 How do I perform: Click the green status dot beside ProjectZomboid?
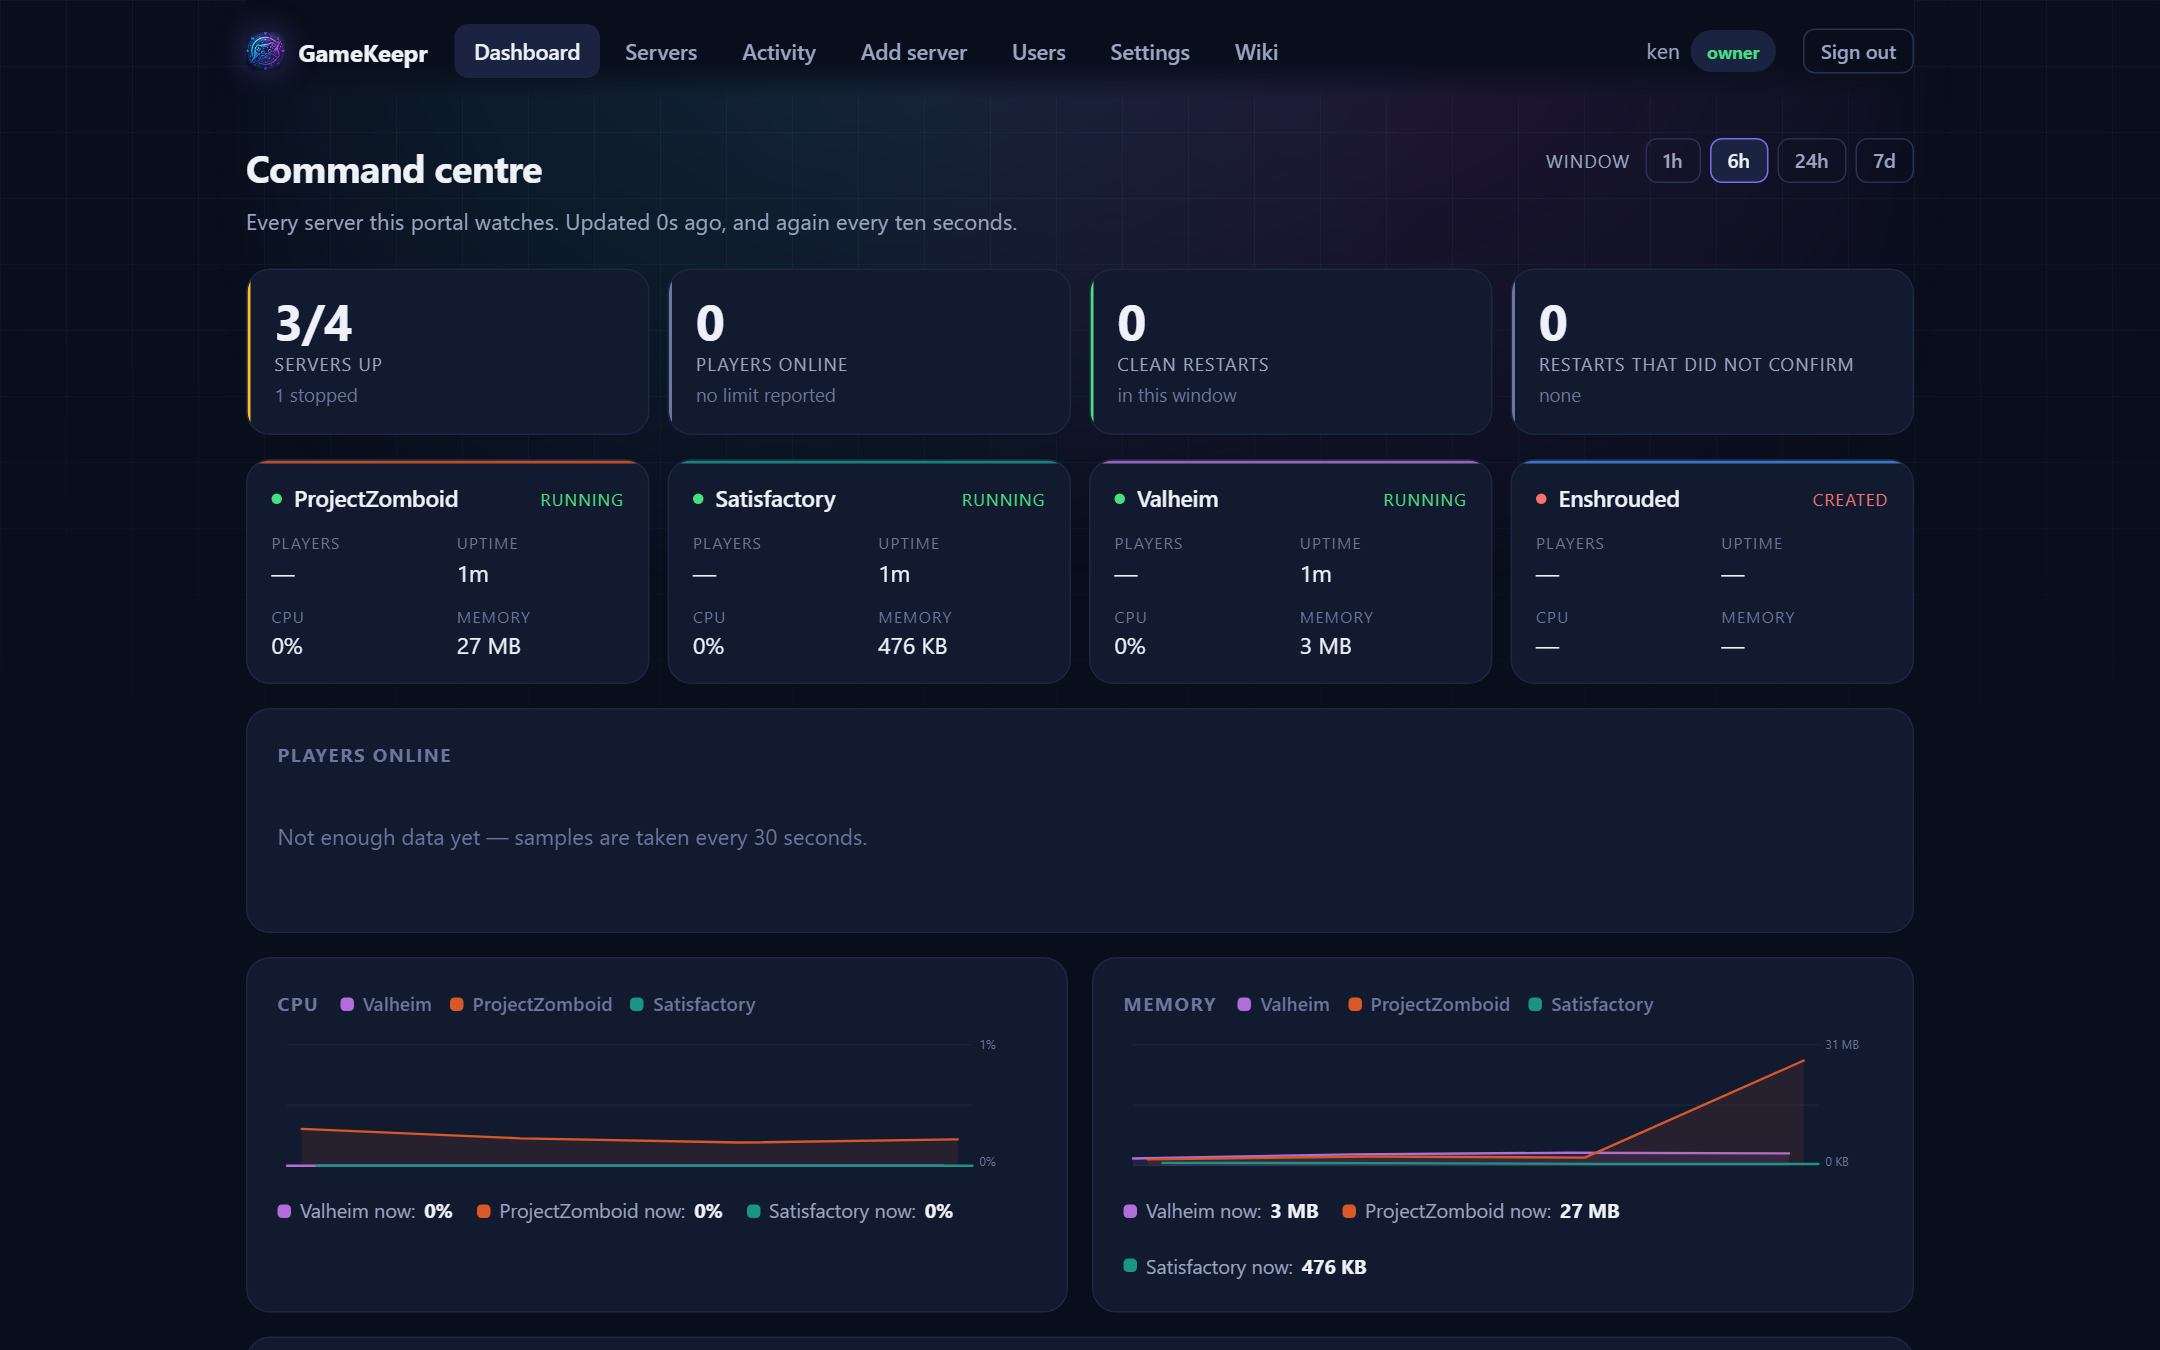click(277, 499)
